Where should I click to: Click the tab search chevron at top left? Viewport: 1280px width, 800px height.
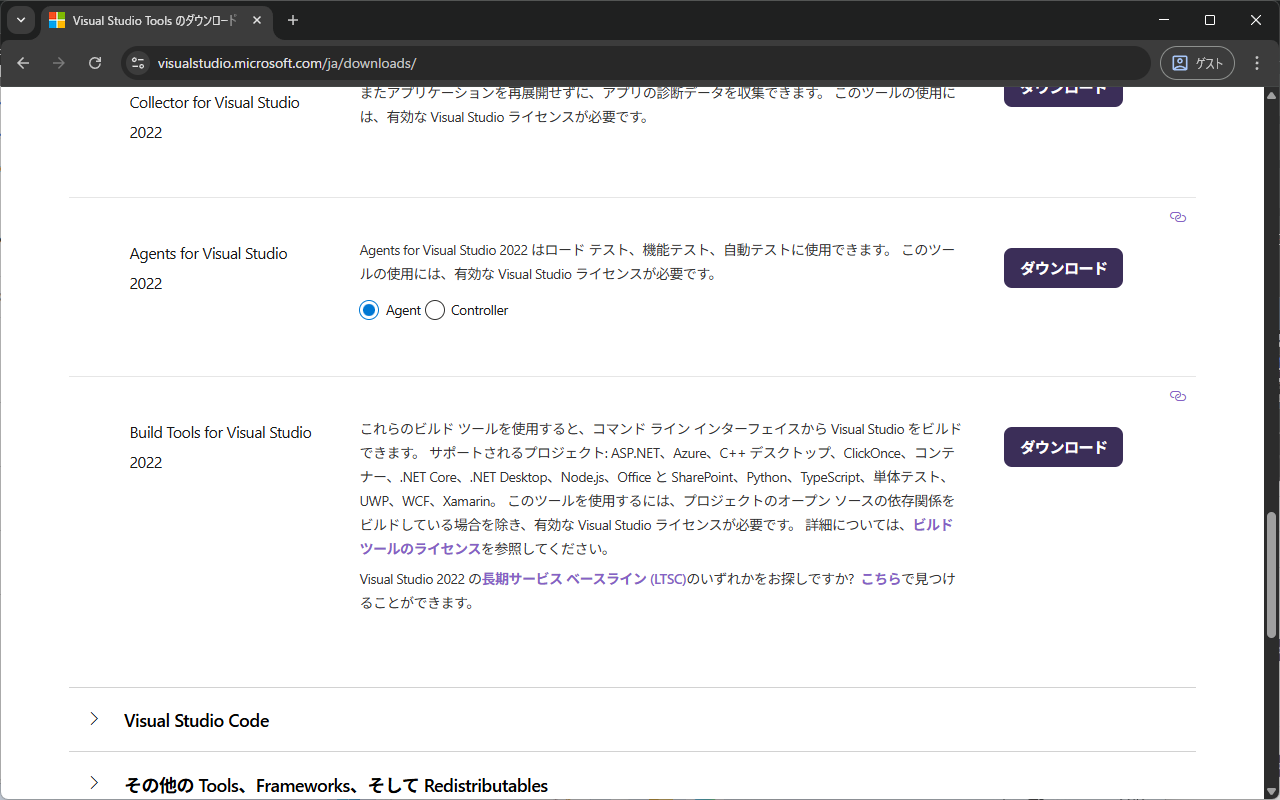(19, 20)
